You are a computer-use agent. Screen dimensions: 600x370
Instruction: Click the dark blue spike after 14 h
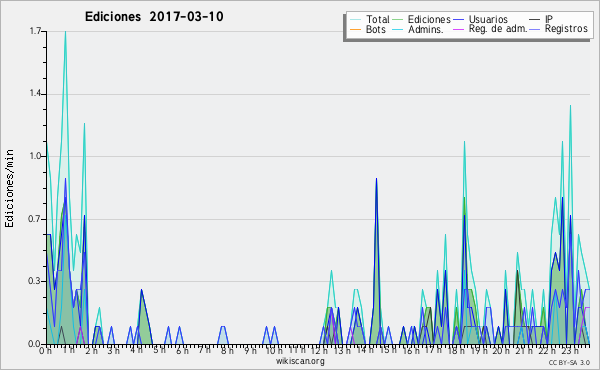(x=377, y=180)
